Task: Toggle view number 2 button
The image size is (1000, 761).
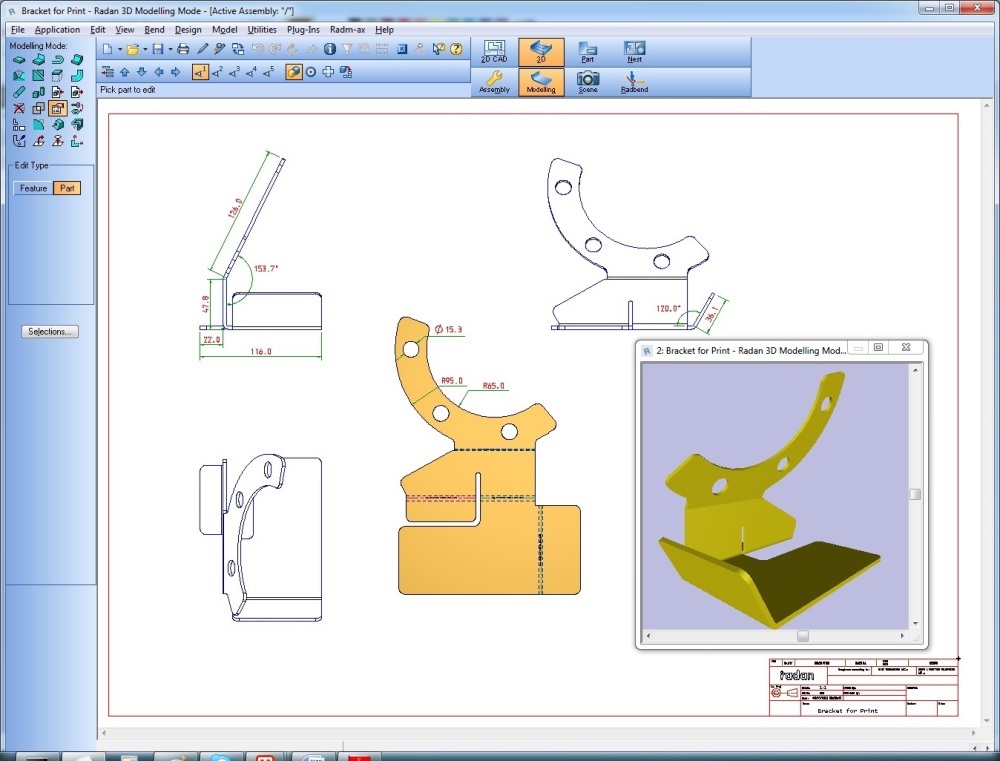Action: click(x=218, y=71)
